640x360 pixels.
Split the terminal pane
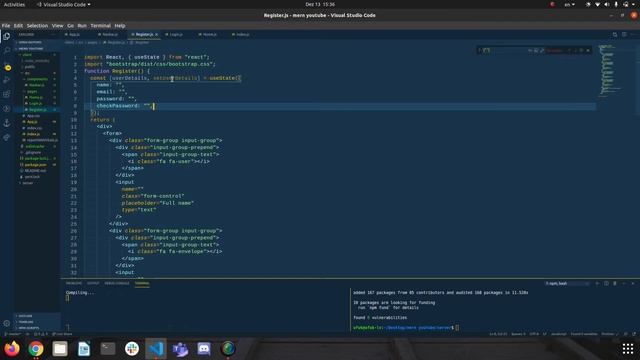[x=606, y=283]
